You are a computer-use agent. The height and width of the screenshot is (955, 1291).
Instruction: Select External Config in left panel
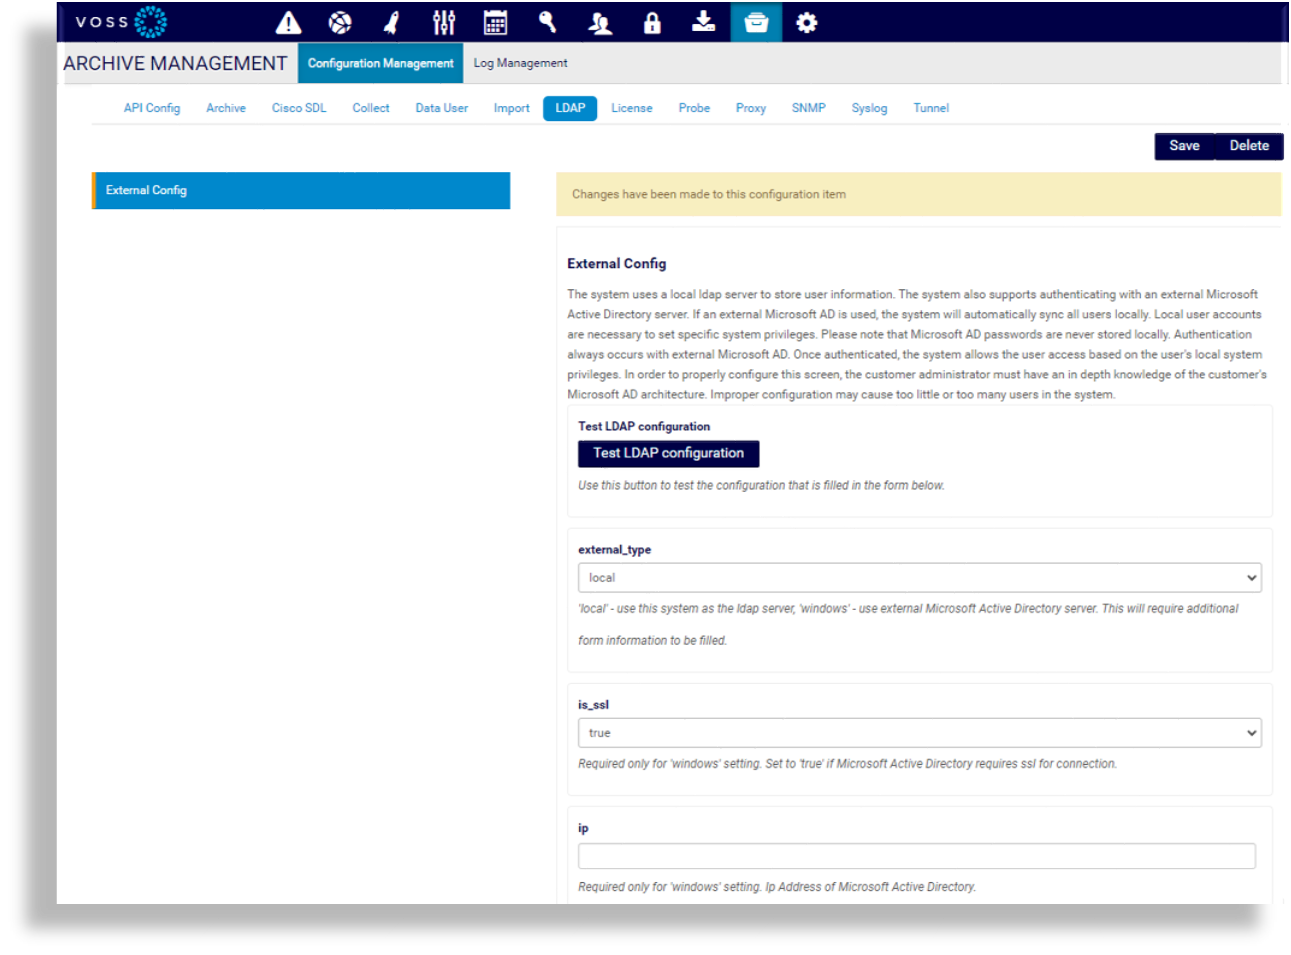pos(301,190)
